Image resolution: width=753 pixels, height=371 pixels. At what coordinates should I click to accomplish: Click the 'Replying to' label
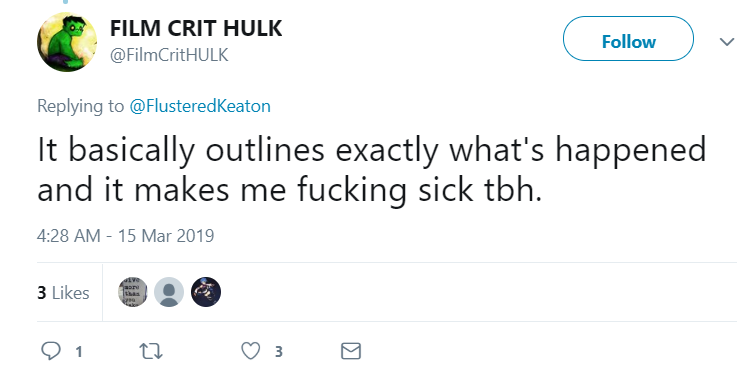[x=80, y=106]
